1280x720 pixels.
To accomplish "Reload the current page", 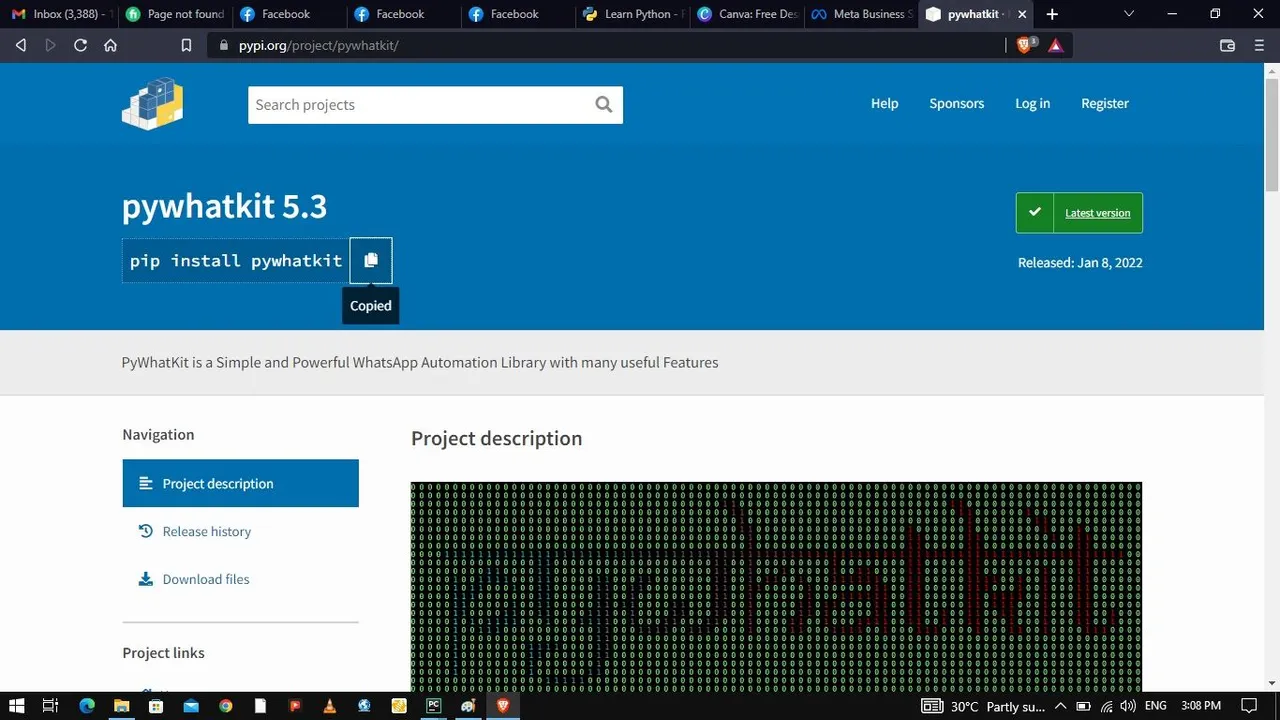I will coord(80,45).
